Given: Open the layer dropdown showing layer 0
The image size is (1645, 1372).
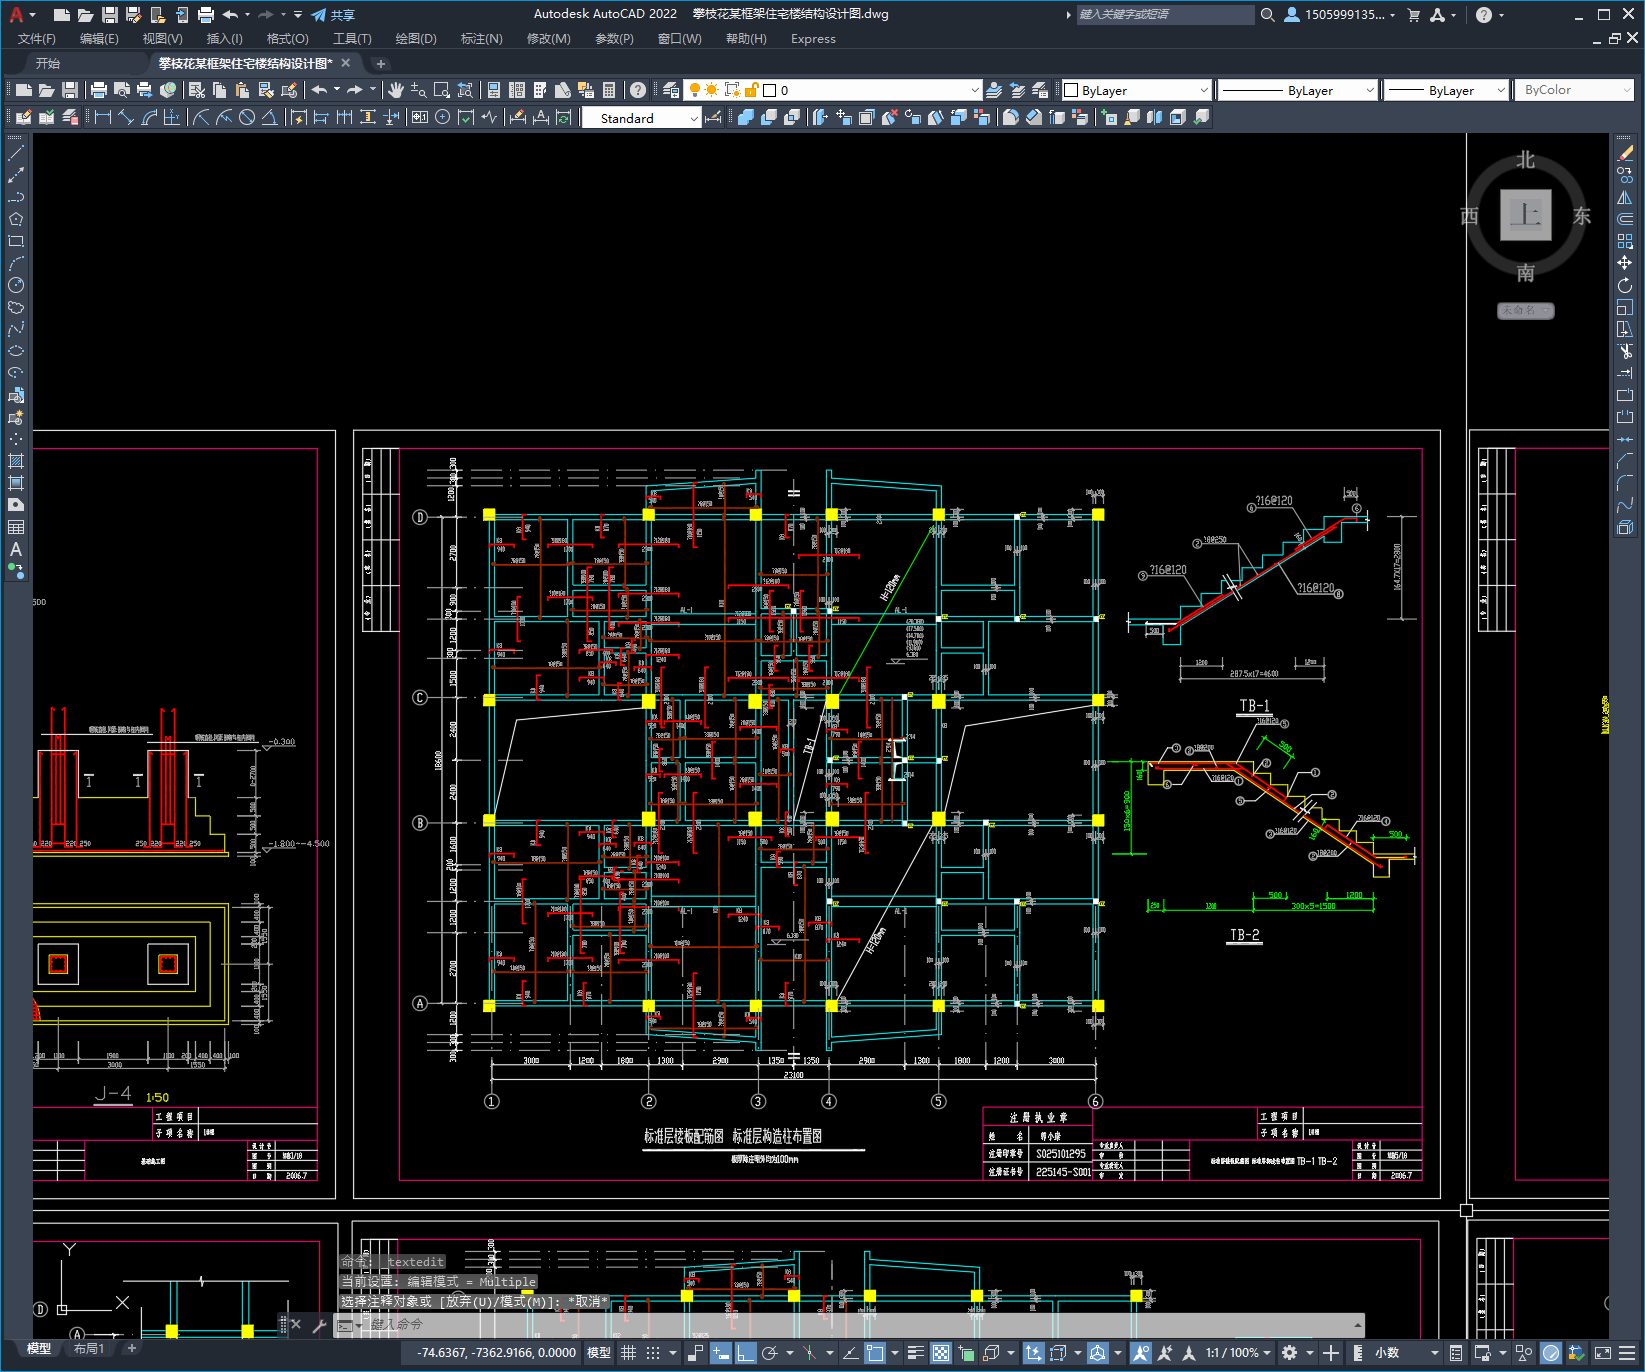Looking at the screenshot, I should [832, 90].
